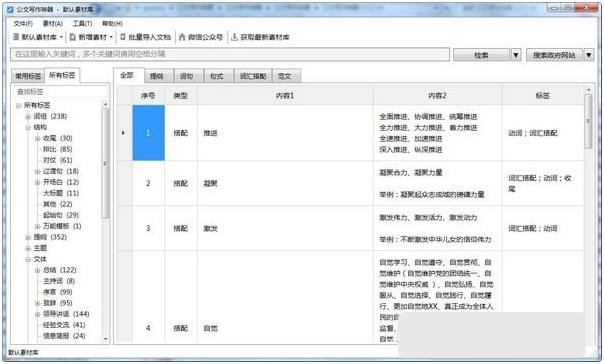Select the 大标题 (11) tag

click(61, 193)
